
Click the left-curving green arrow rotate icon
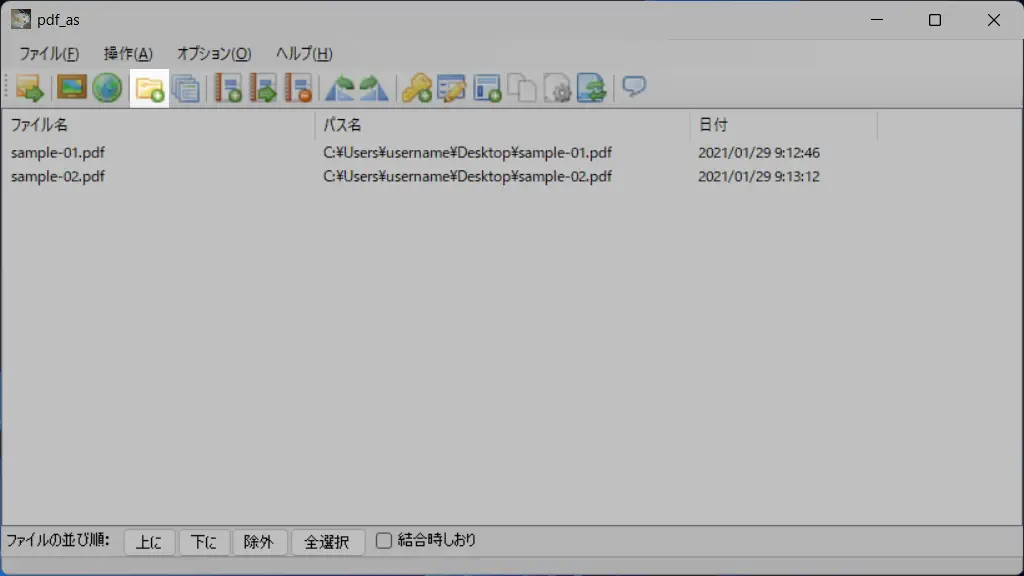tap(341, 88)
